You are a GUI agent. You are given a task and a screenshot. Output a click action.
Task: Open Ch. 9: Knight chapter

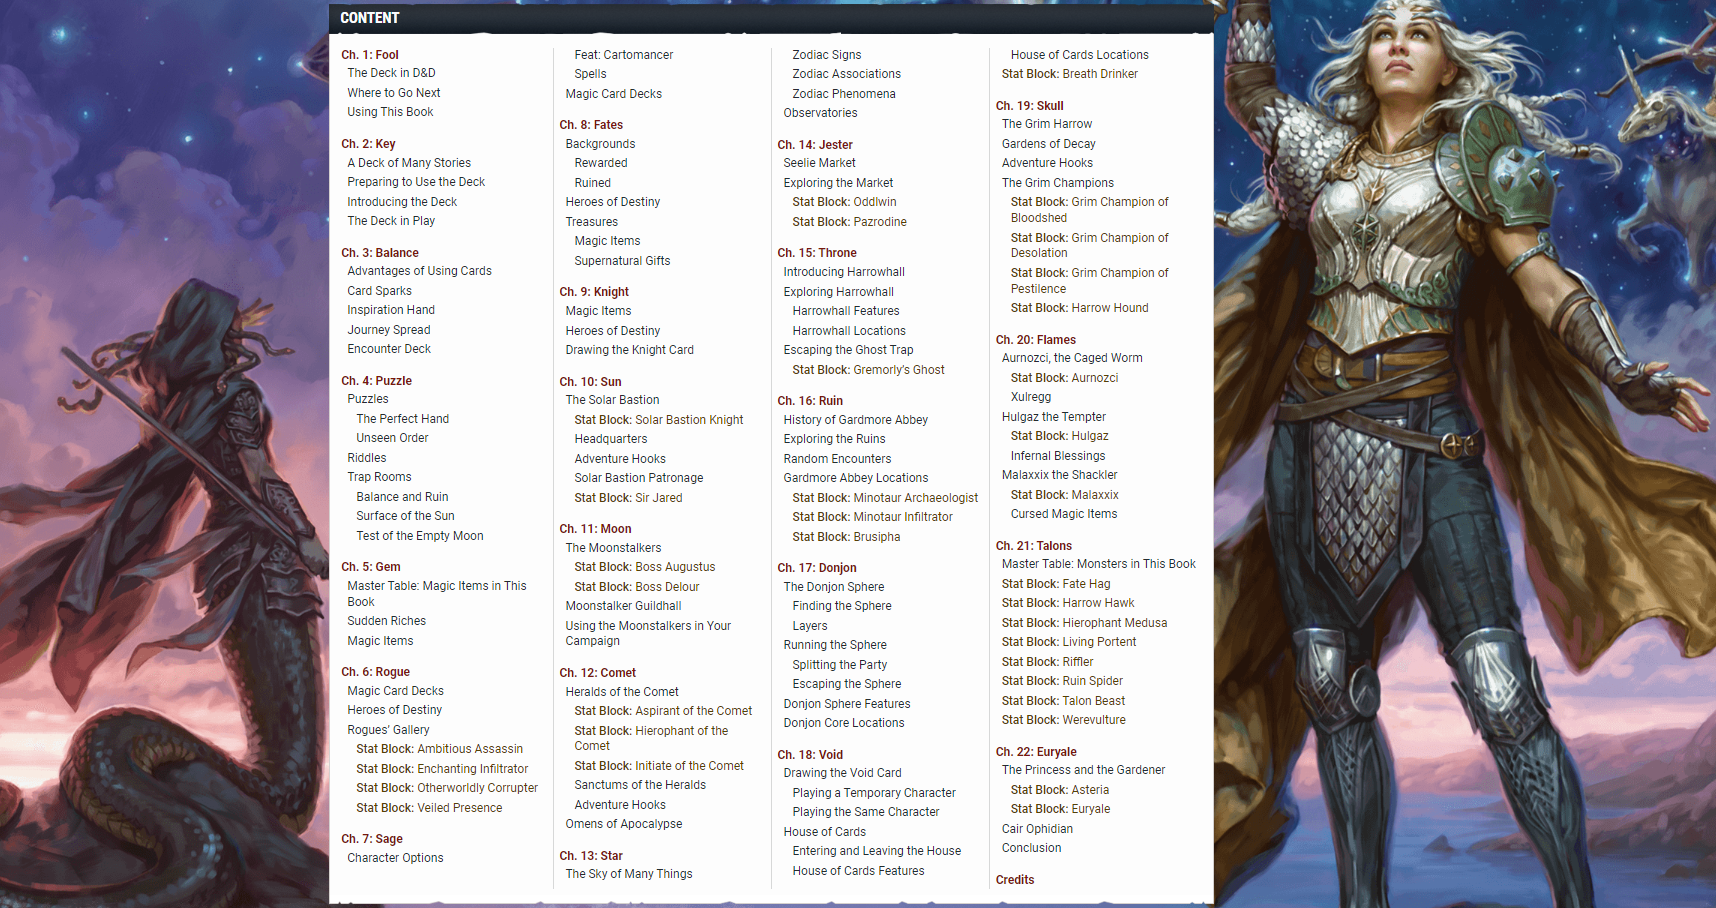pos(594,292)
